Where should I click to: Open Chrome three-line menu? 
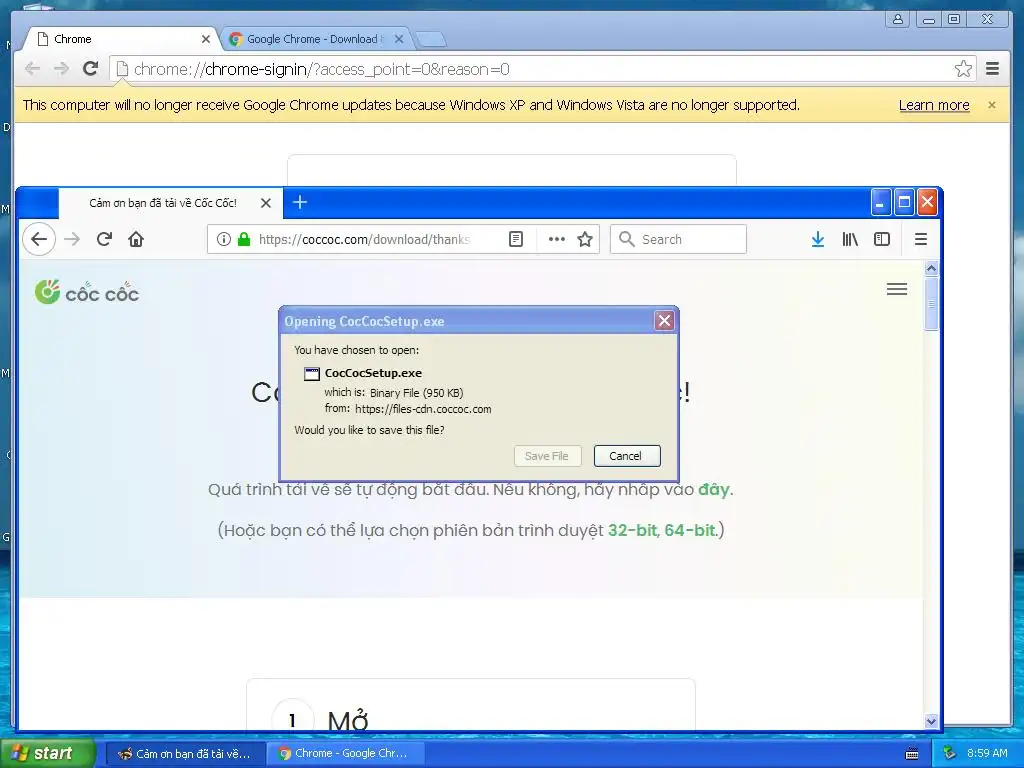coord(993,69)
